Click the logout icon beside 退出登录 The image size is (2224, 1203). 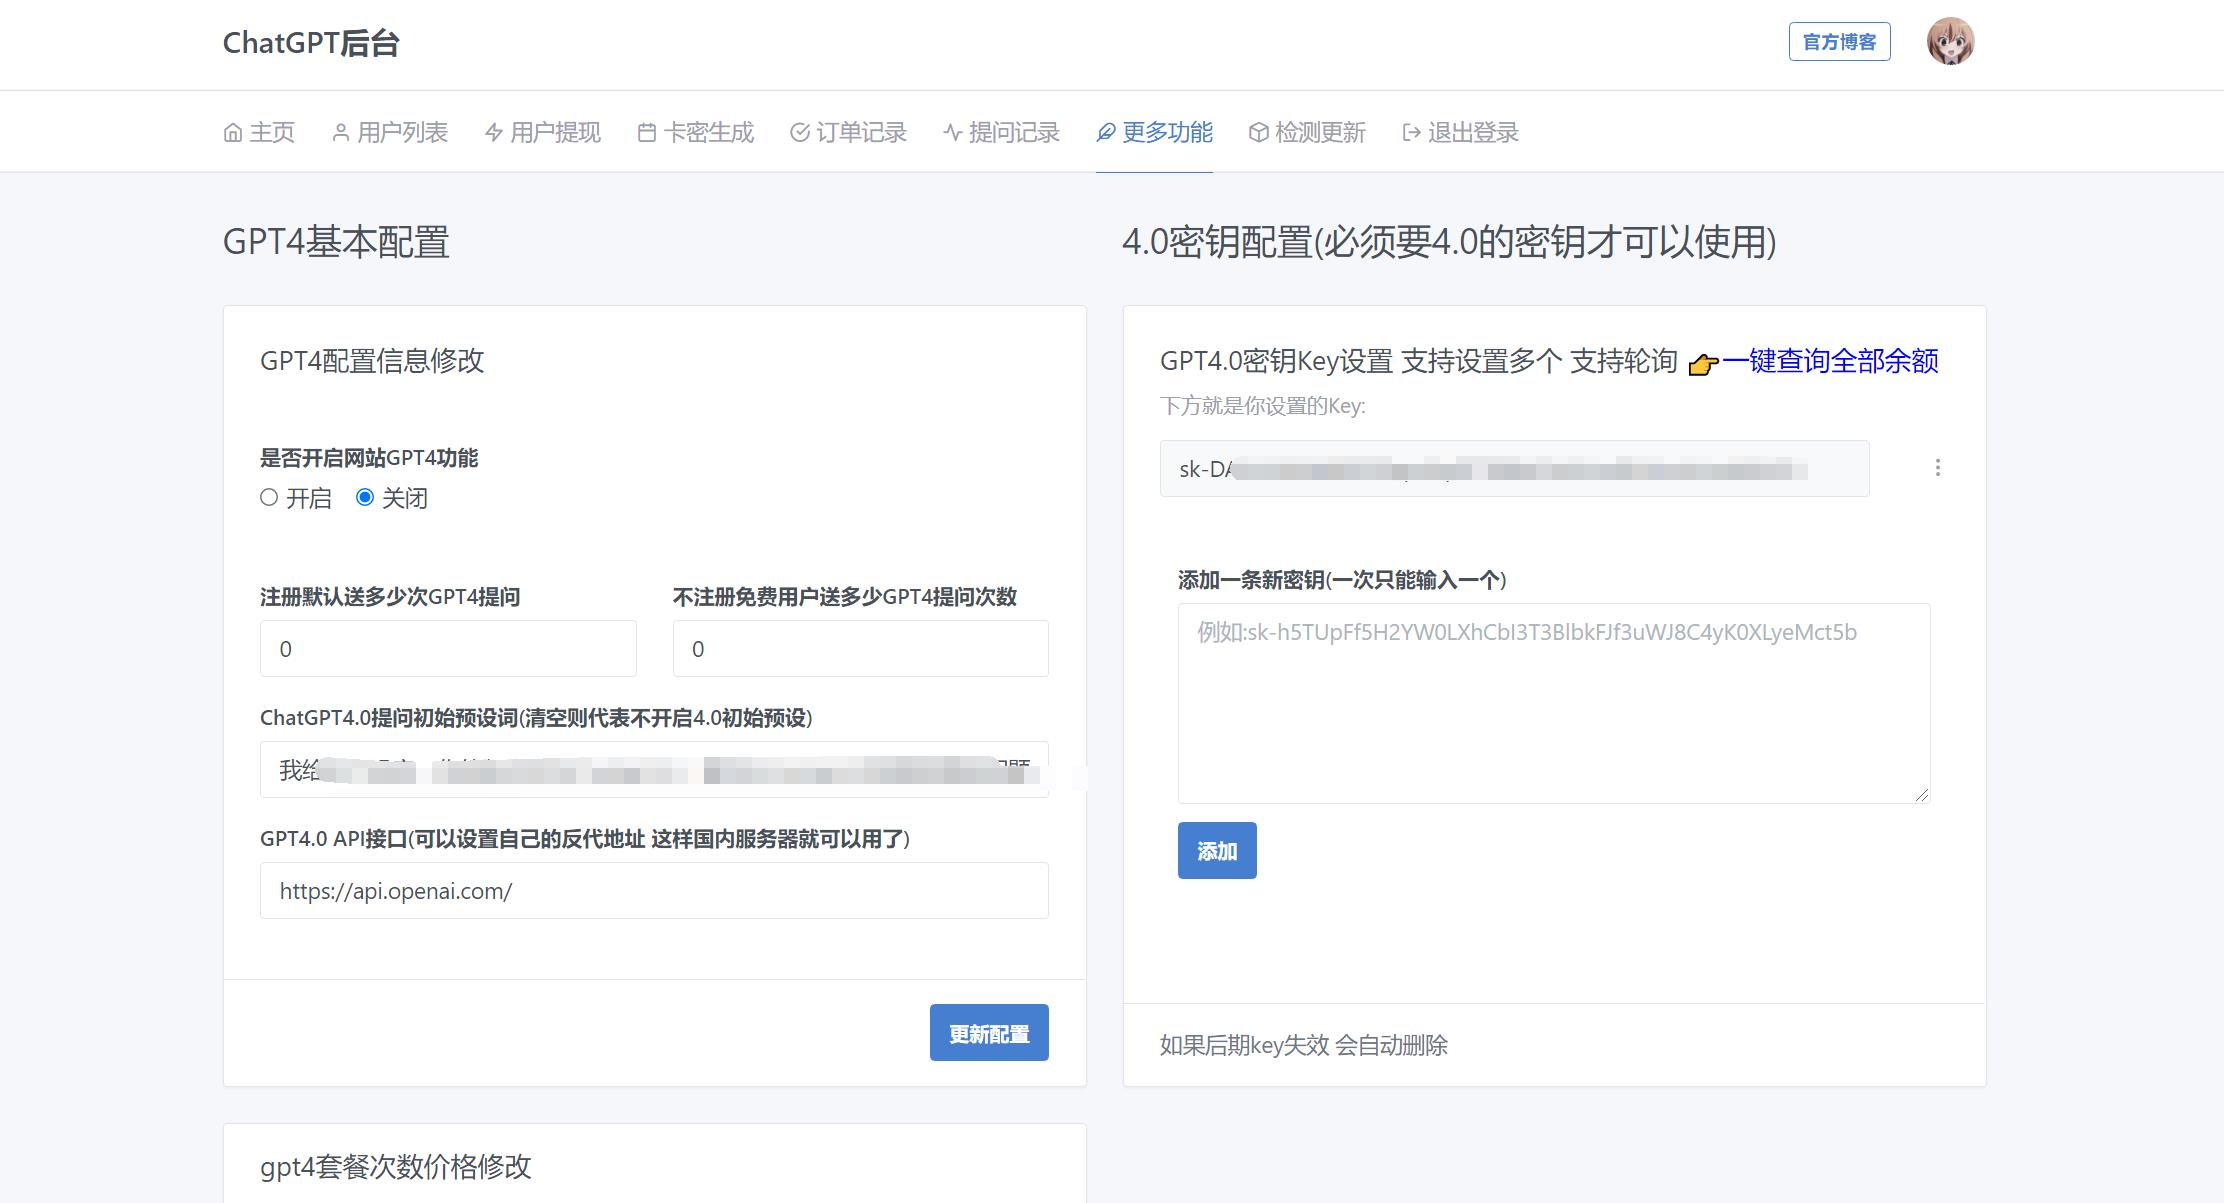[x=1411, y=133]
